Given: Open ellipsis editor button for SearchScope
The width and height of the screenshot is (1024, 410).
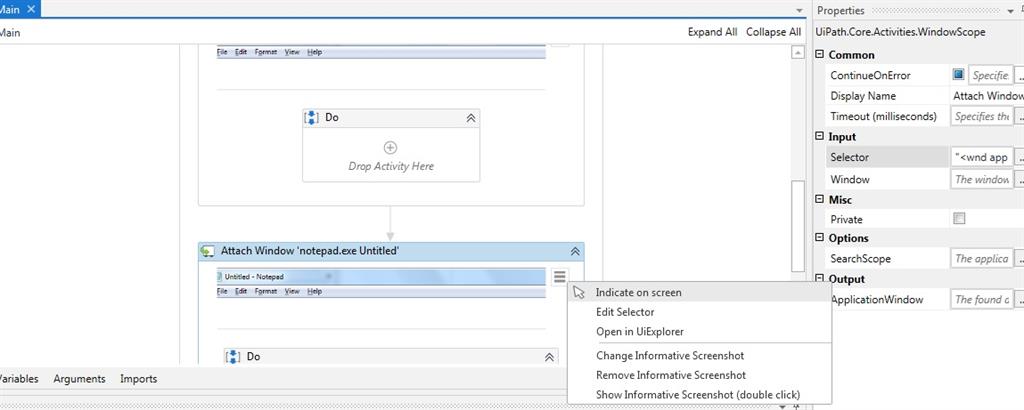Looking at the screenshot, I should tap(1019, 259).
